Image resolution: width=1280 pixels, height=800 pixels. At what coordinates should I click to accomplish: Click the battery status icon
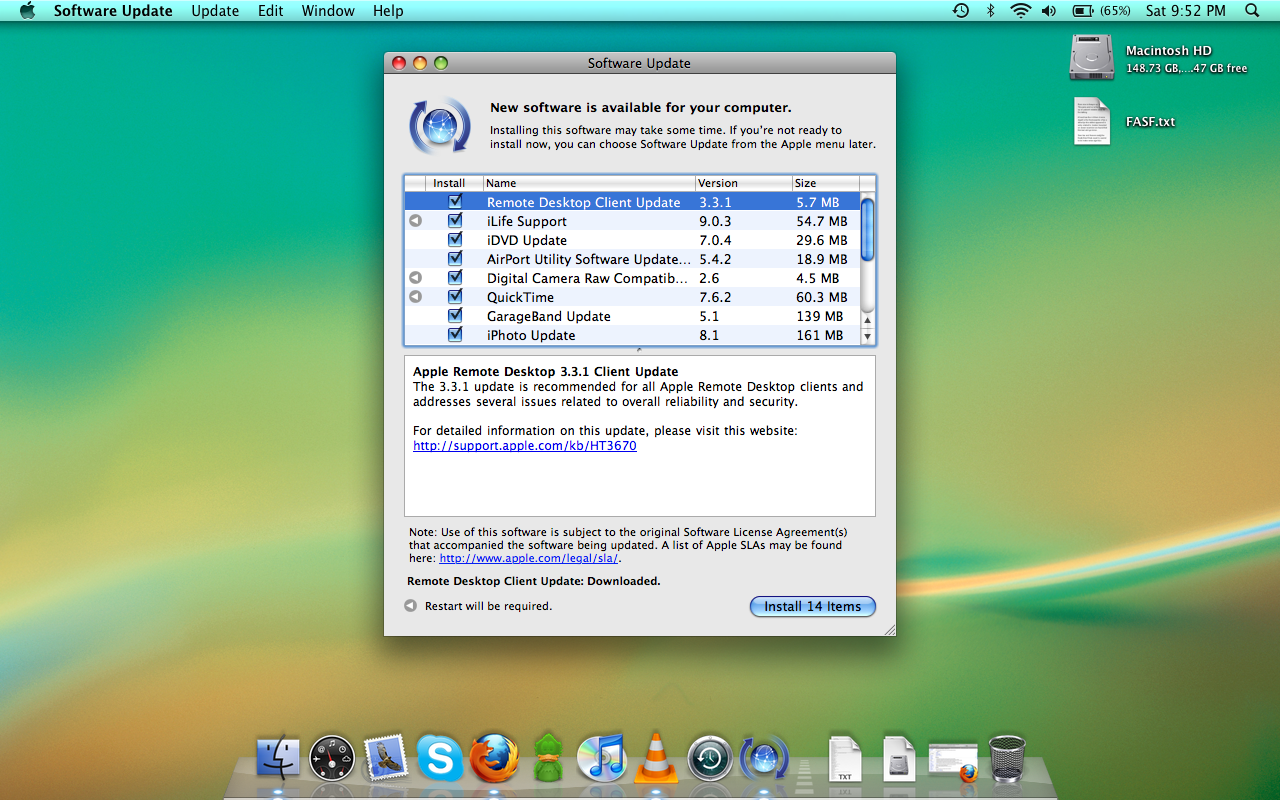pyautogui.click(x=1083, y=11)
